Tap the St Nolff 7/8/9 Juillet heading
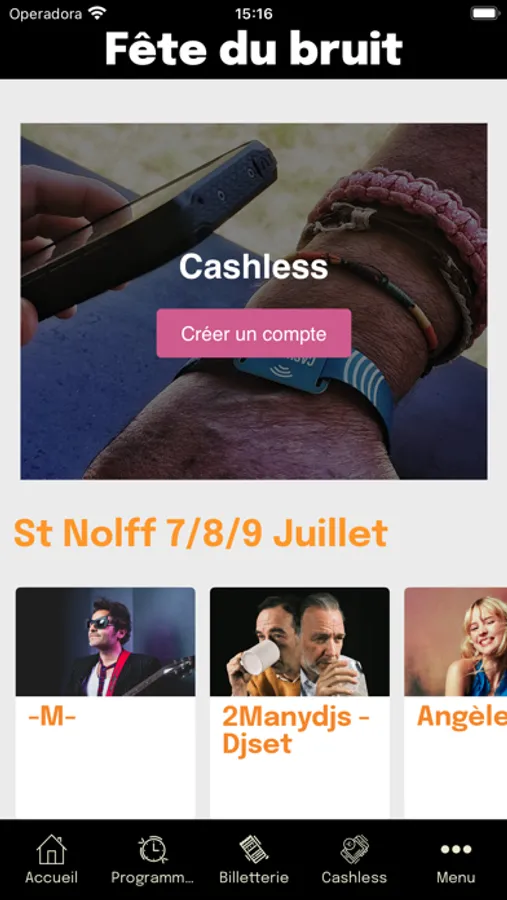This screenshot has width=507, height=900. (x=200, y=533)
